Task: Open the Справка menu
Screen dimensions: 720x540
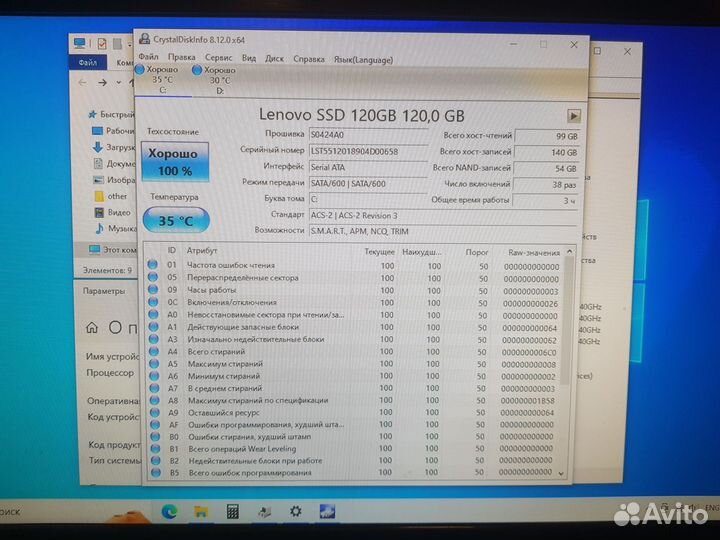Action: click(309, 59)
